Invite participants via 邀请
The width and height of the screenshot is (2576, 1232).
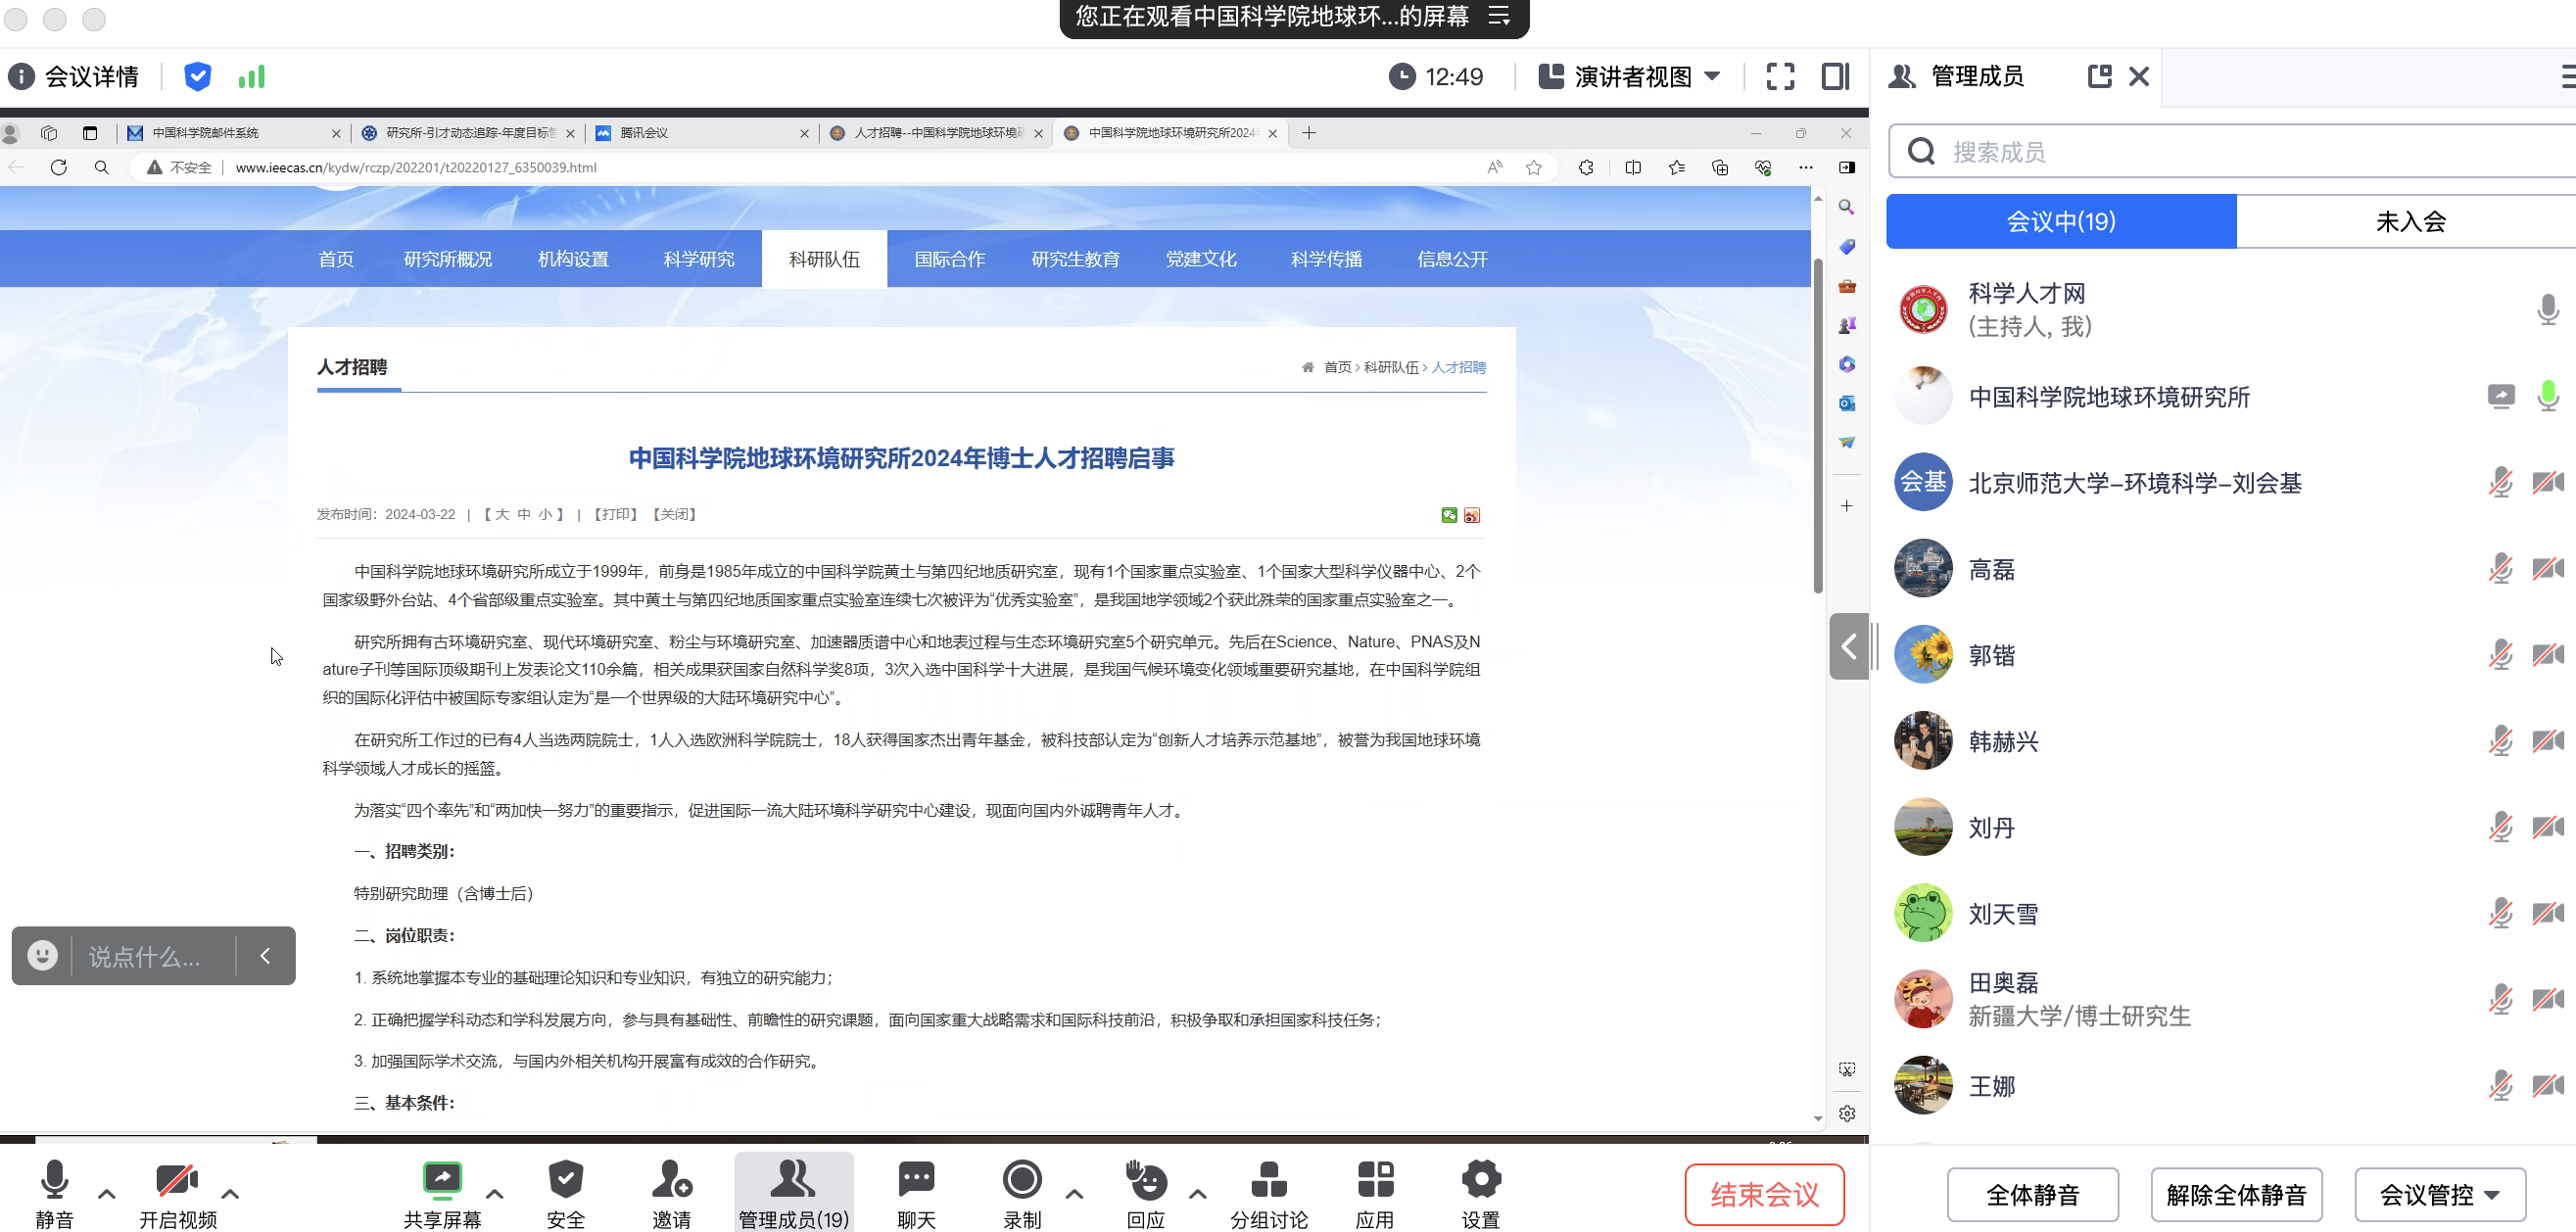click(672, 1194)
